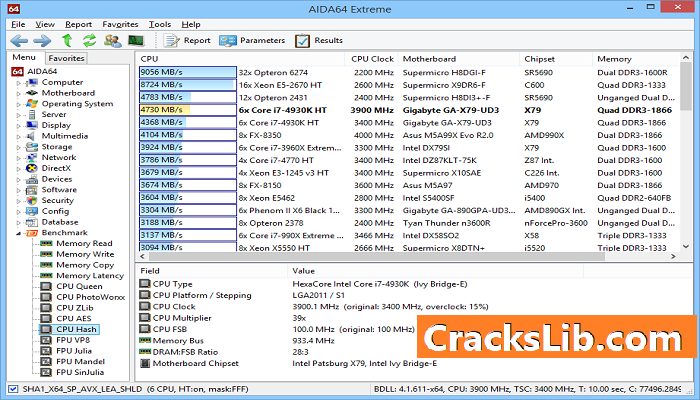Click the Report button in toolbar
This screenshot has height=400, width=700.
click(x=187, y=41)
